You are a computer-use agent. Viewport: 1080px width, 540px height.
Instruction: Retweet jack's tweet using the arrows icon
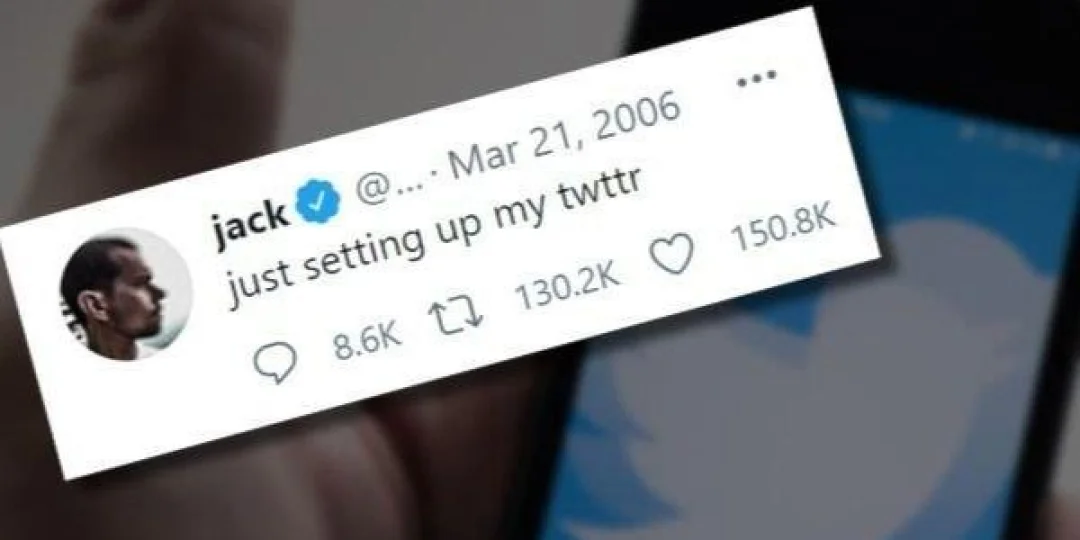pyautogui.click(x=456, y=318)
